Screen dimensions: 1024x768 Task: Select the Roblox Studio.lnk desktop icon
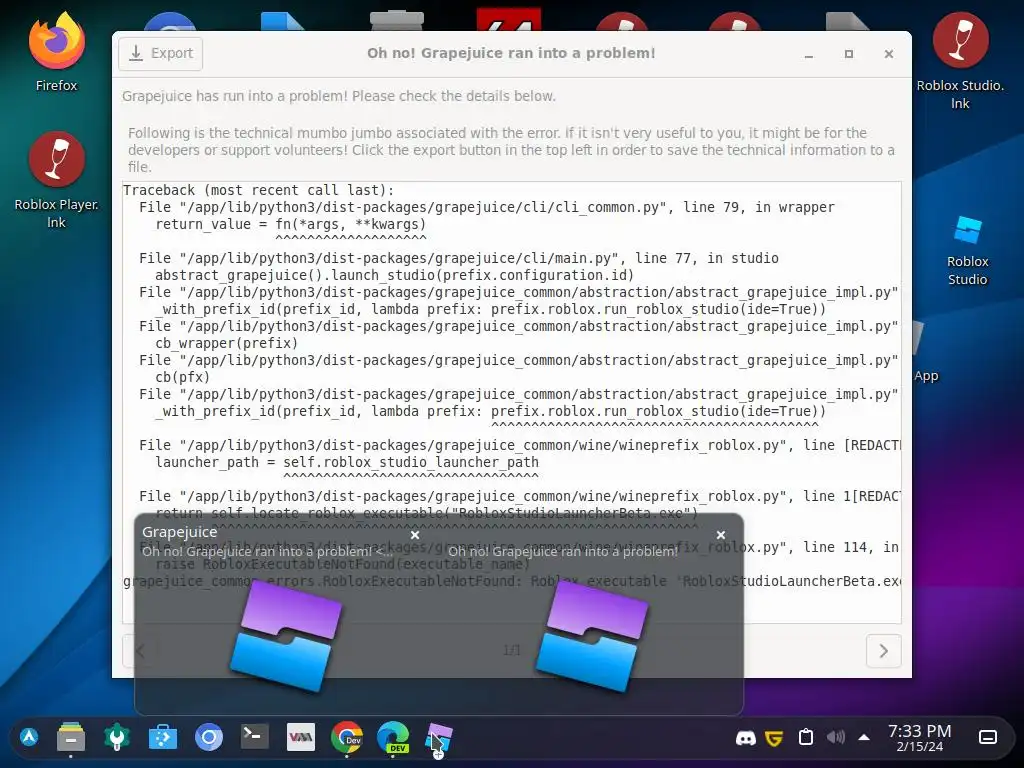click(960, 61)
